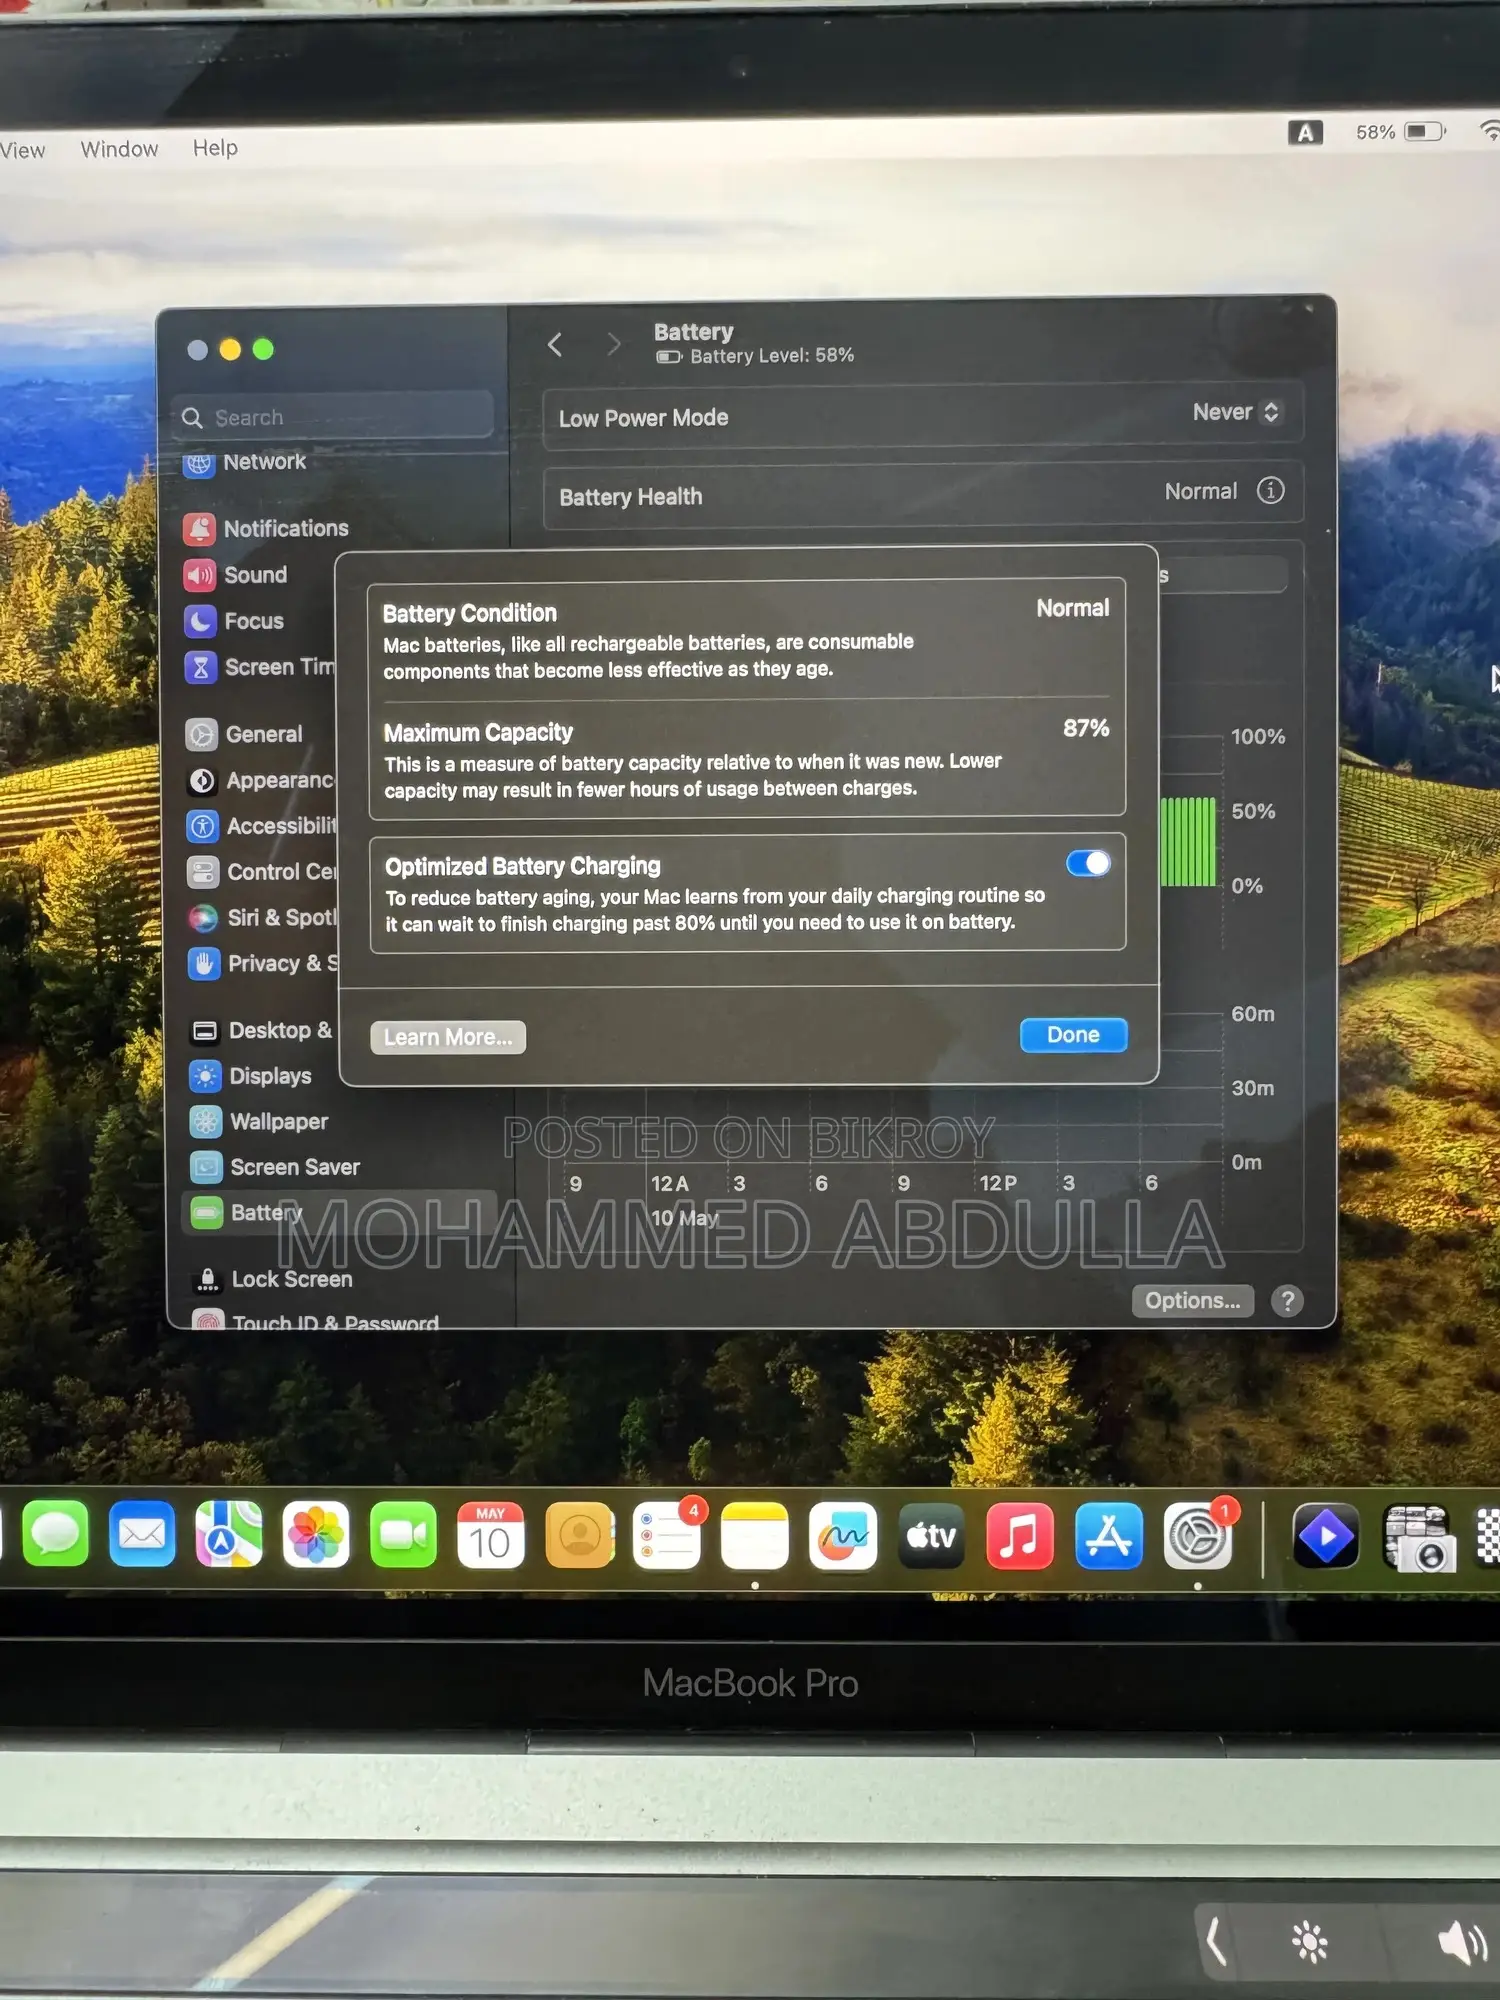The image size is (1500, 2000).
Task: Click the Done button
Action: (1073, 1035)
